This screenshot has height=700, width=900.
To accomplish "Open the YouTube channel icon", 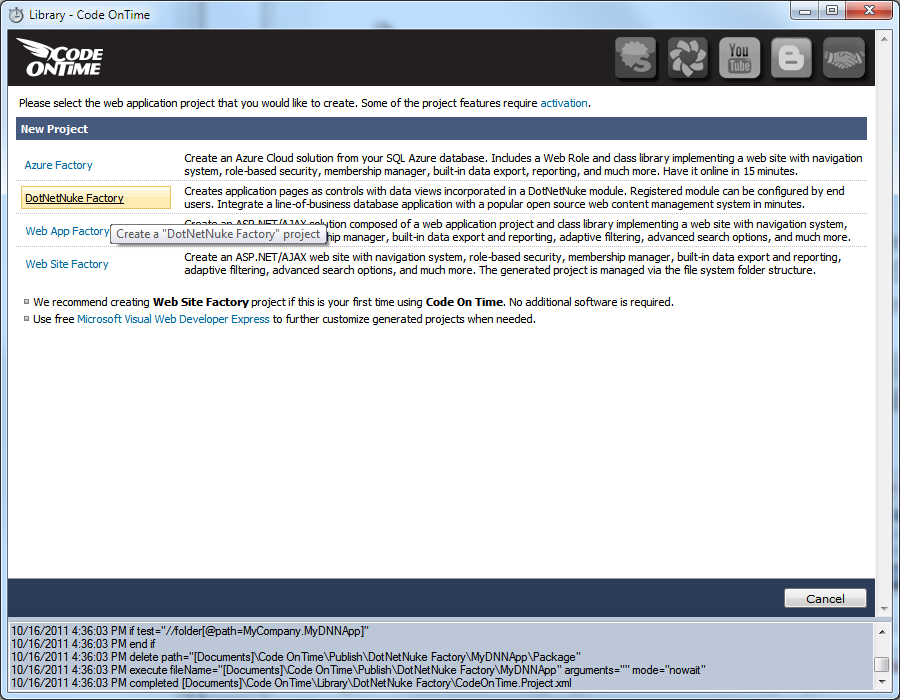I will 739,59.
